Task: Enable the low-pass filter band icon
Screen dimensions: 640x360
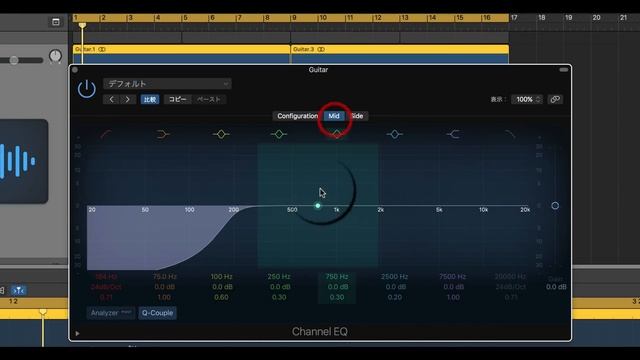Action: [x=510, y=134]
